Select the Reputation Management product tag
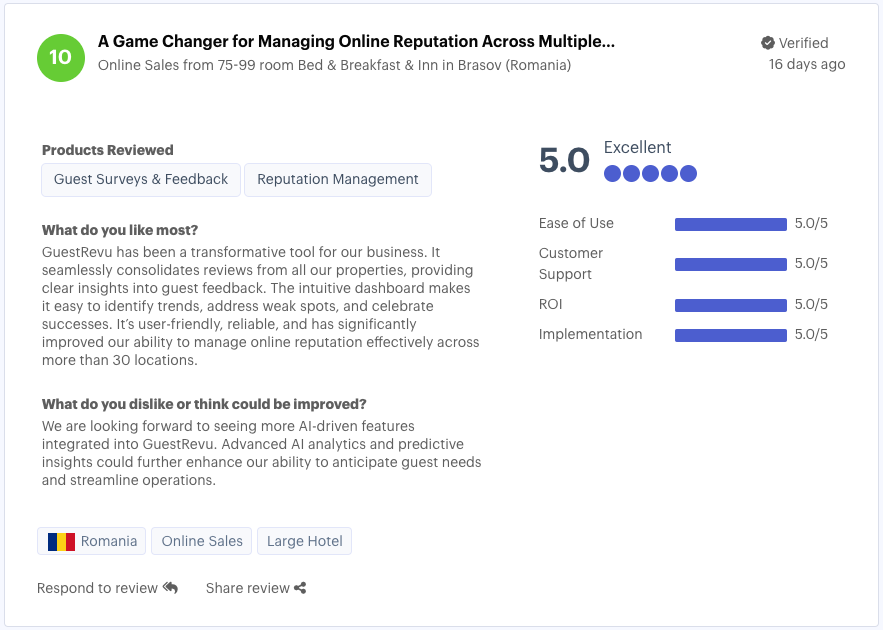883x630 pixels. pyautogui.click(x=337, y=180)
